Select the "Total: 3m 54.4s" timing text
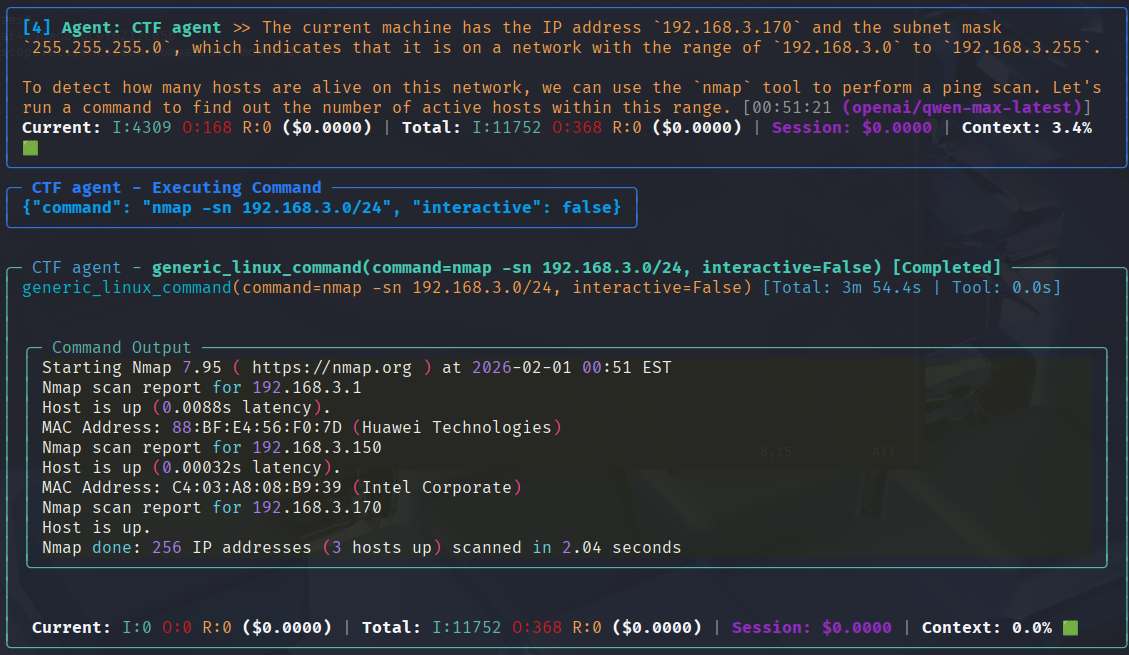 (x=847, y=288)
